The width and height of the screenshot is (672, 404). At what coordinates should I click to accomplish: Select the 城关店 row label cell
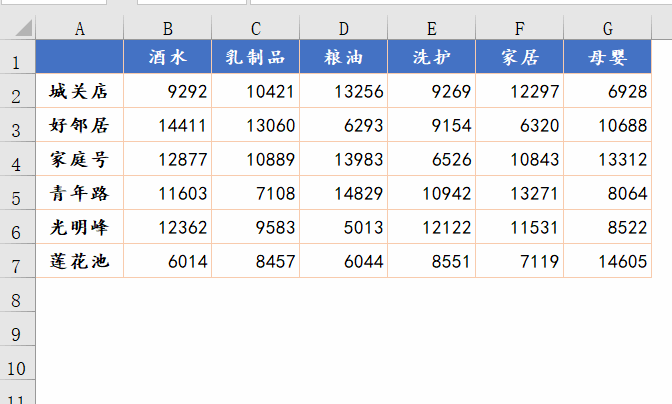pyautogui.click(x=79, y=92)
